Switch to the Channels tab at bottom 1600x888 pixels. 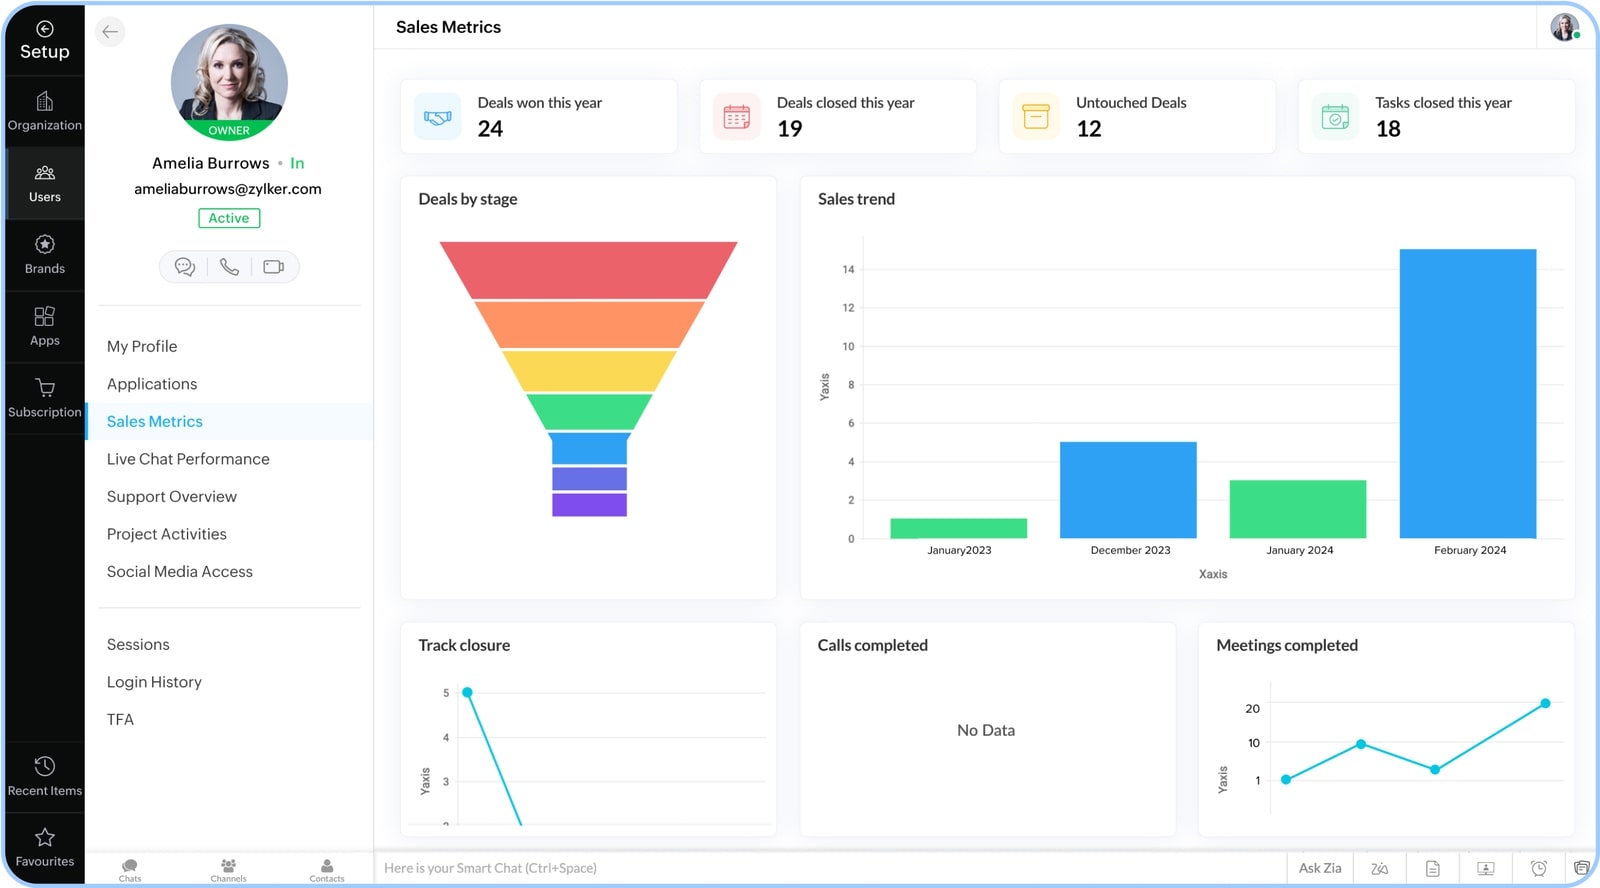click(x=229, y=869)
